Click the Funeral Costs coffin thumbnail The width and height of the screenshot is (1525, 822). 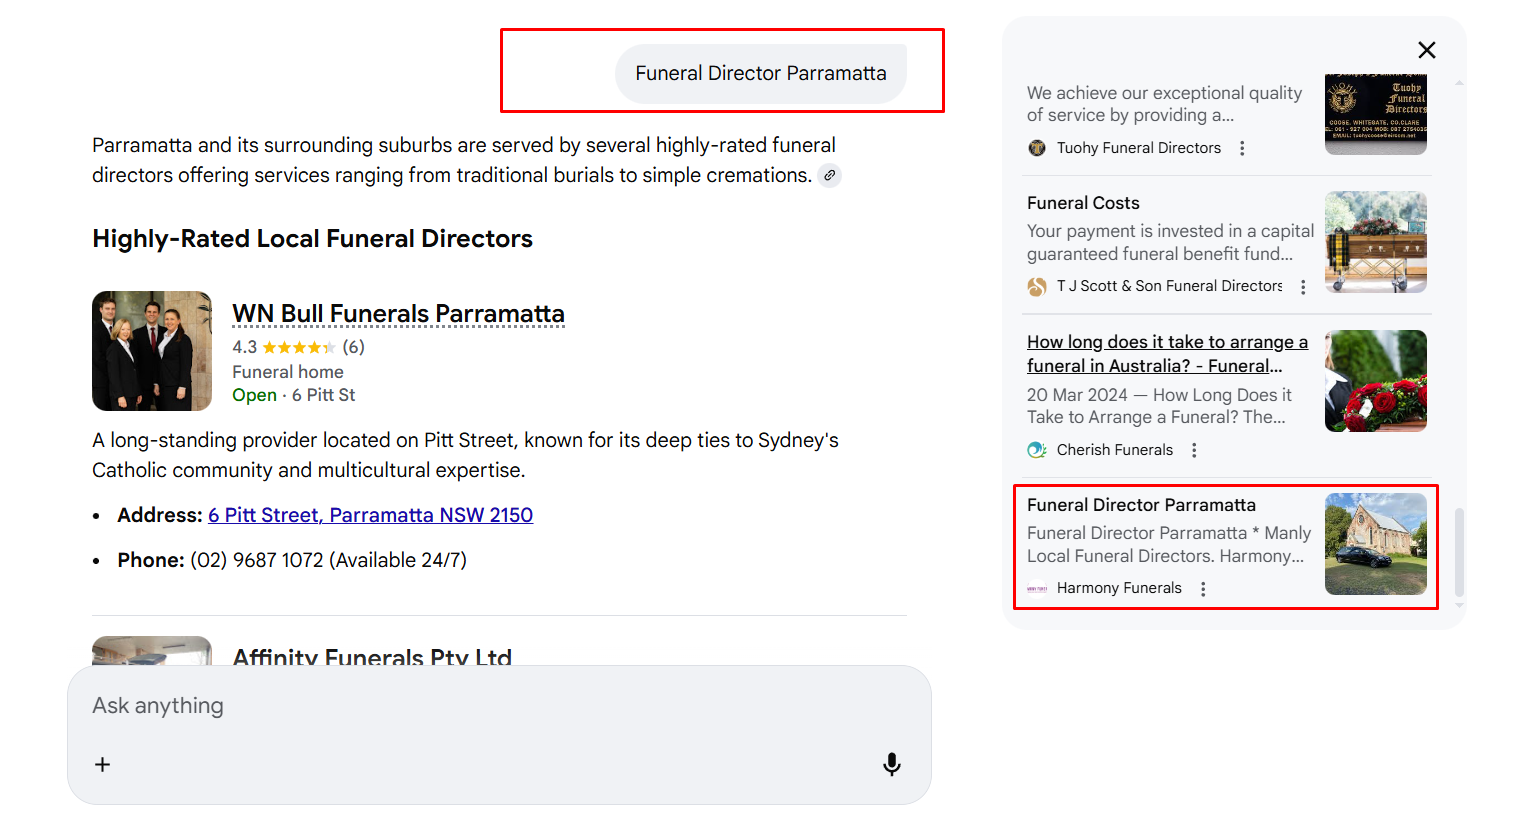(1376, 242)
